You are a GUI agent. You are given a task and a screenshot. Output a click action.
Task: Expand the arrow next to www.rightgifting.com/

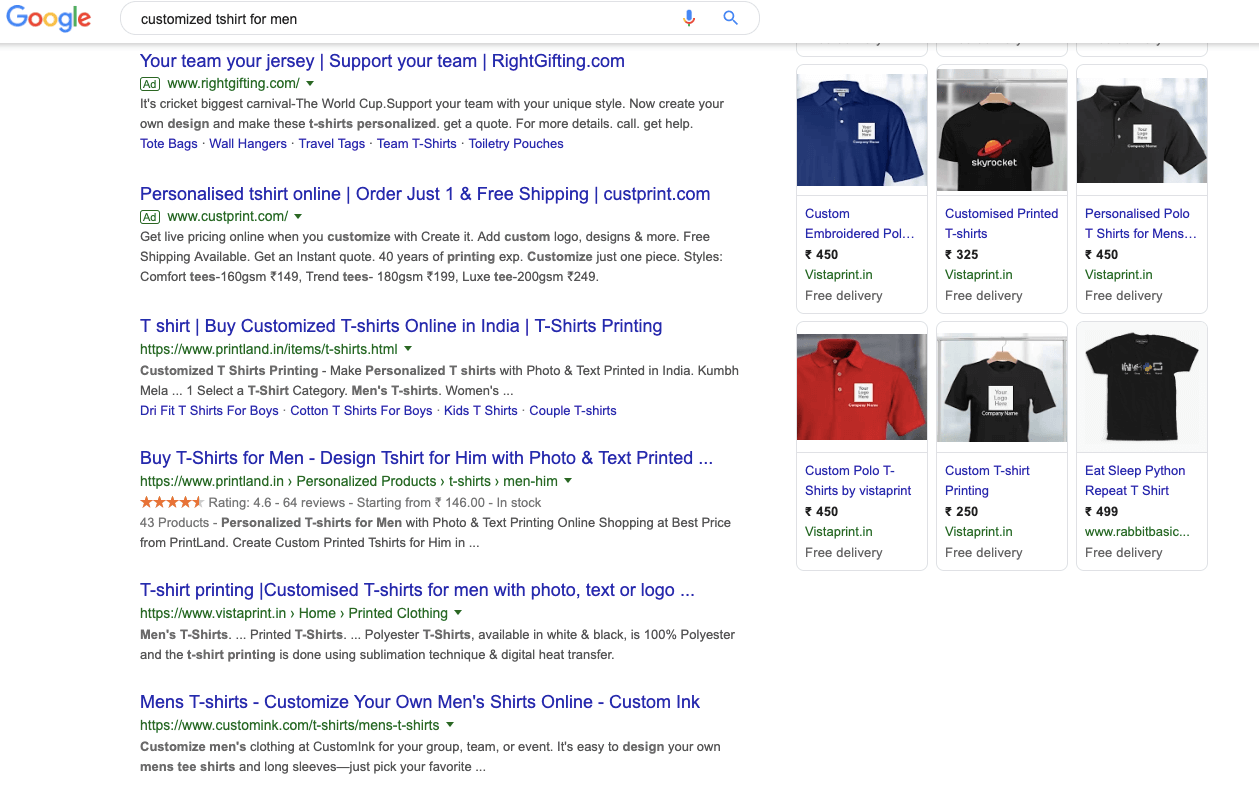(310, 84)
